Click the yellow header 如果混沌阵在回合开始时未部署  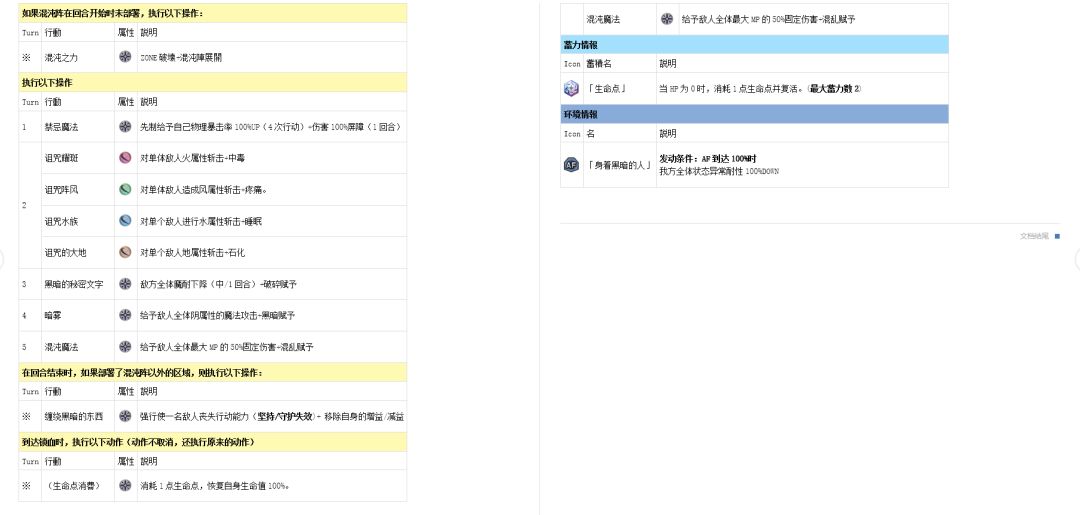(x=212, y=13)
